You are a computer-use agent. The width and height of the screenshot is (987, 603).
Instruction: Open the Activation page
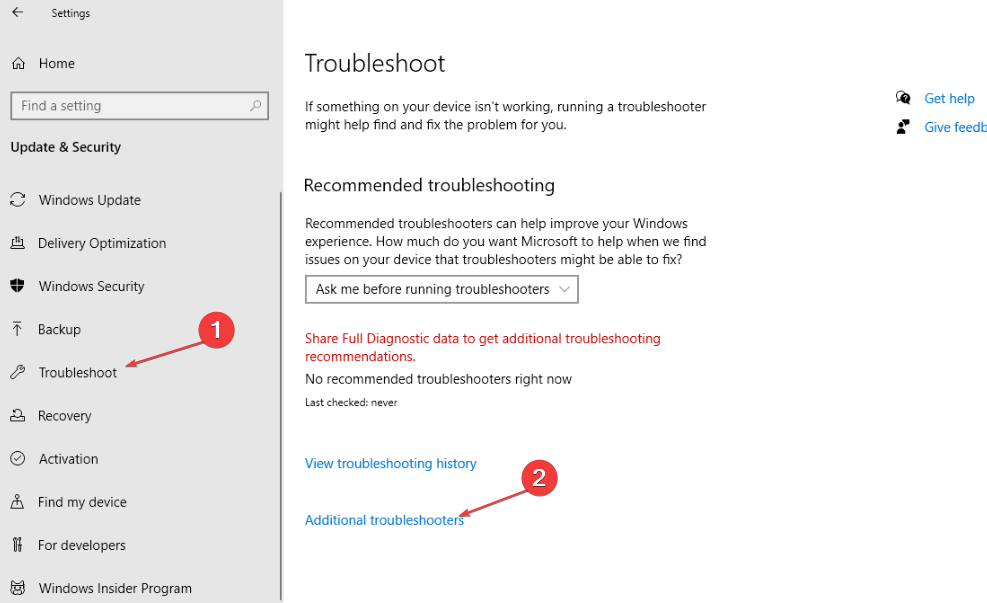pyautogui.click(x=69, y=459)
